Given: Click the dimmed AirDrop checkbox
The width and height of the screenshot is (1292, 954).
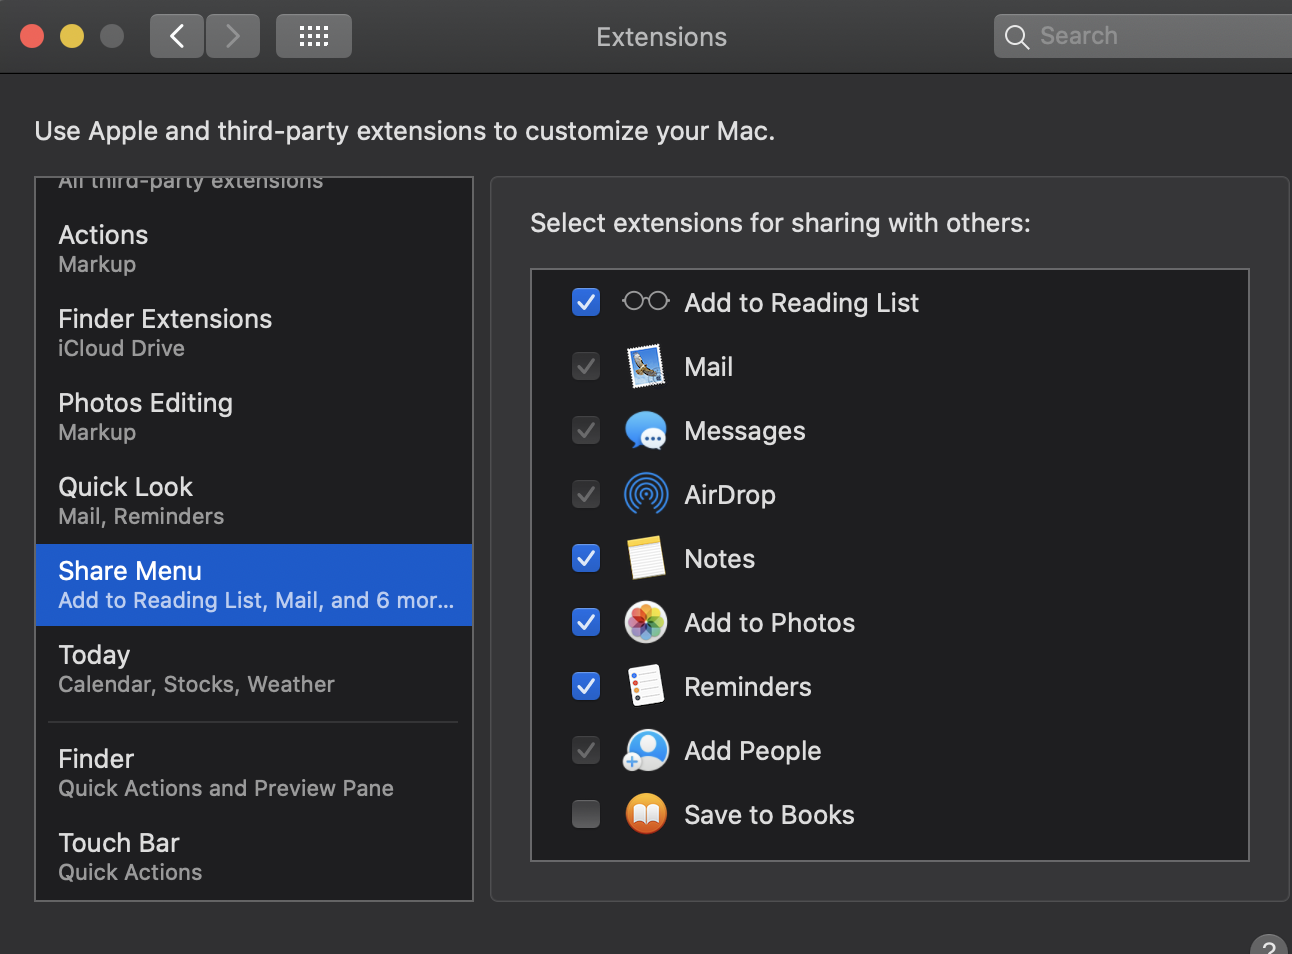Looking at the screenshot, I should [586, 494].
